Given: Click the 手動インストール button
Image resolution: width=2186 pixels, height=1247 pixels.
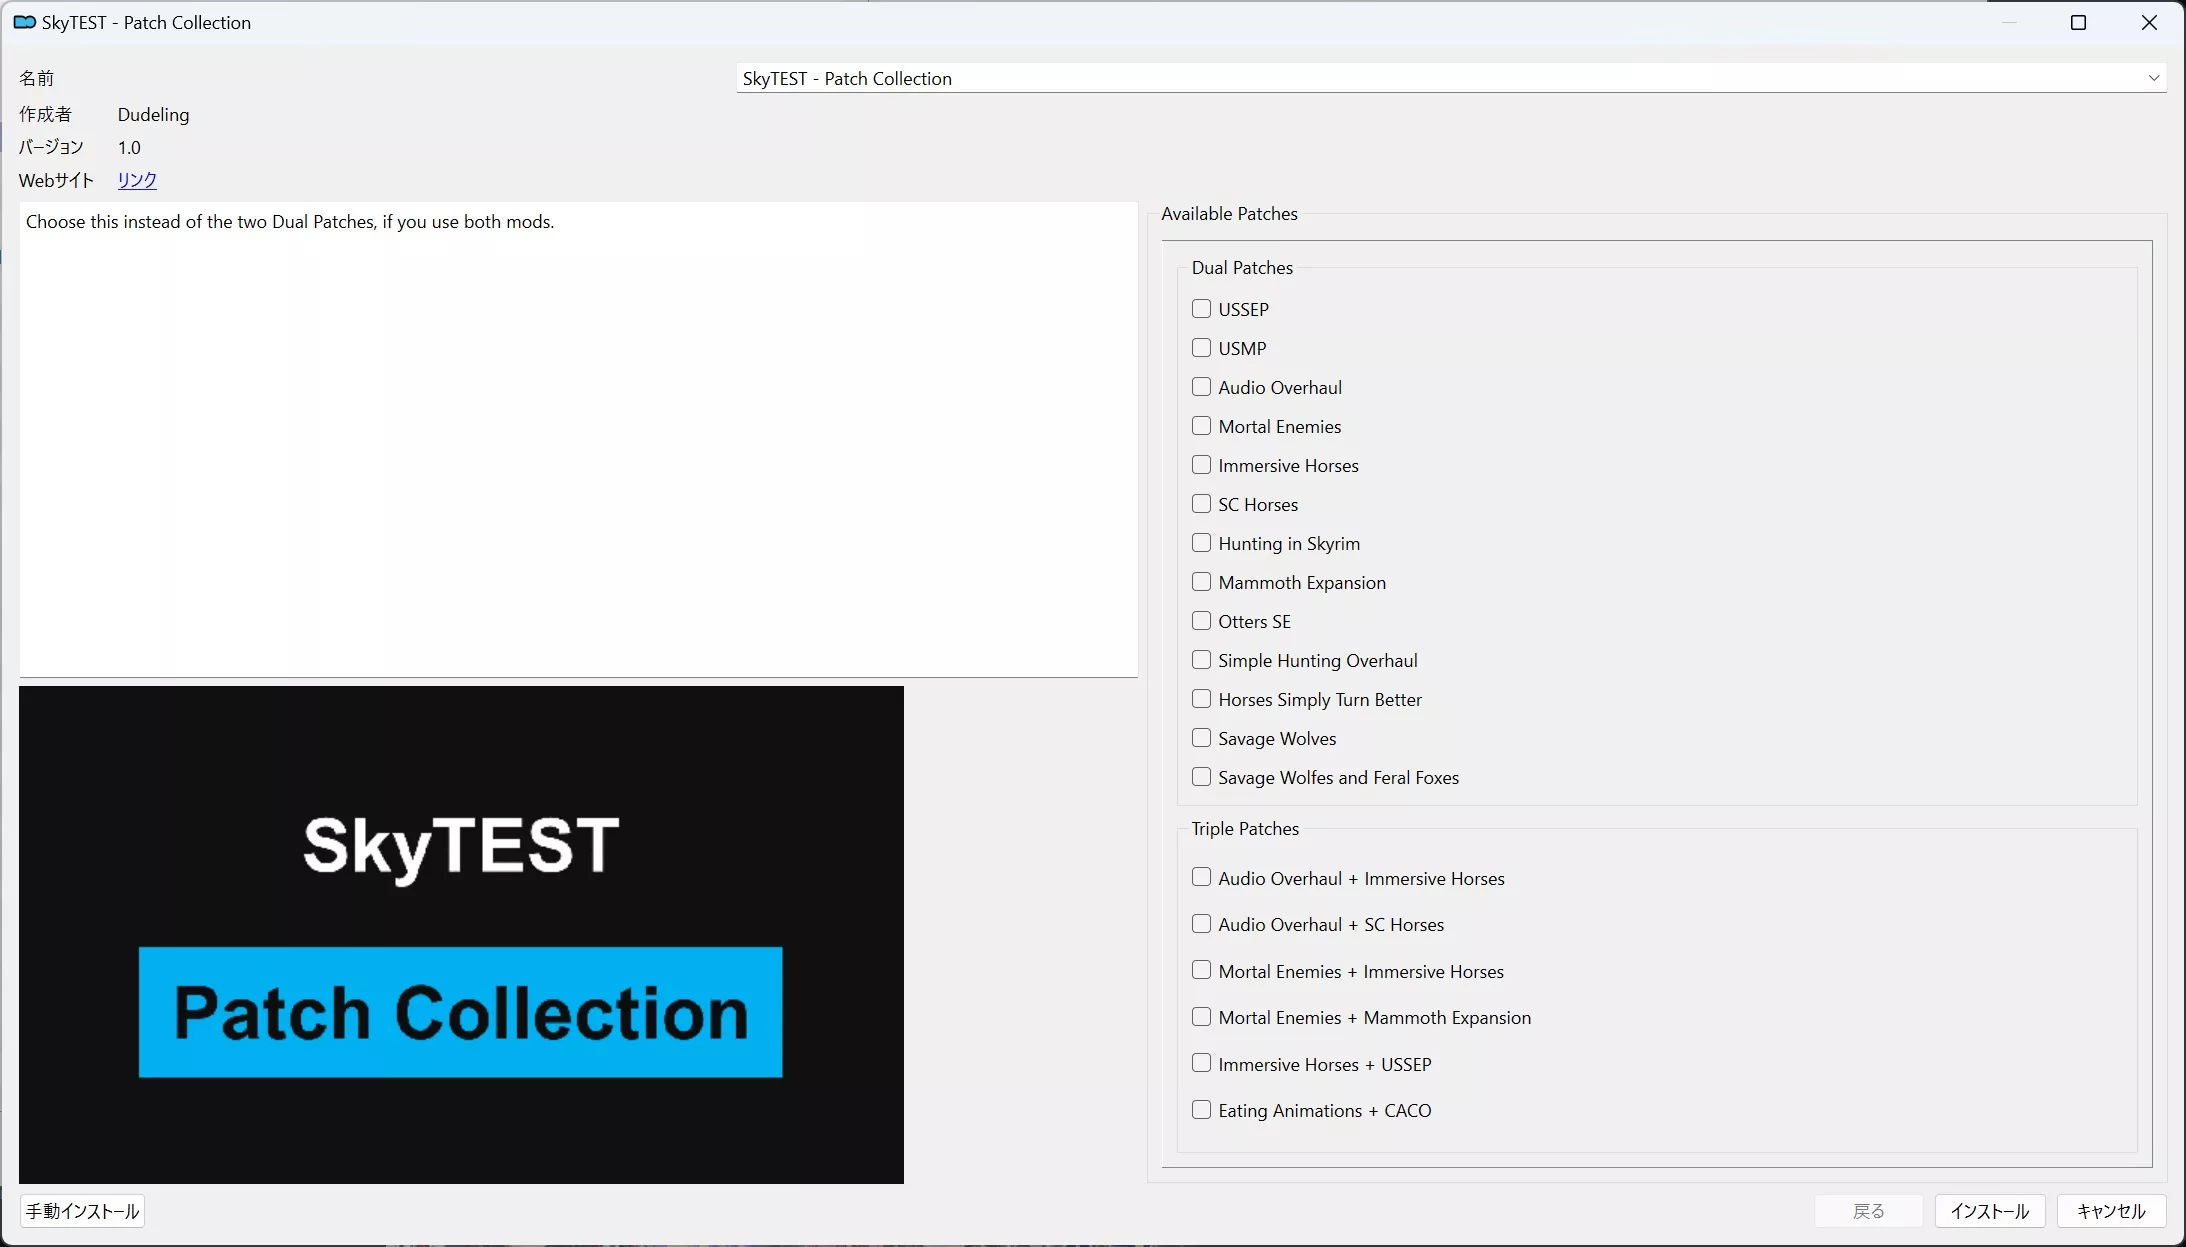Looking at the screenshot, I should (82, 1211).
